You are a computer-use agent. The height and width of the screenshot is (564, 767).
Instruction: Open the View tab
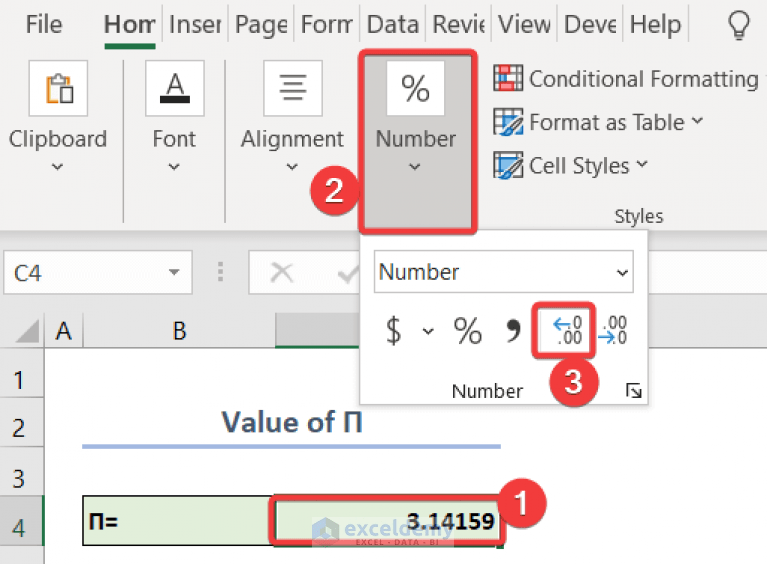click(x=524, y=24)
